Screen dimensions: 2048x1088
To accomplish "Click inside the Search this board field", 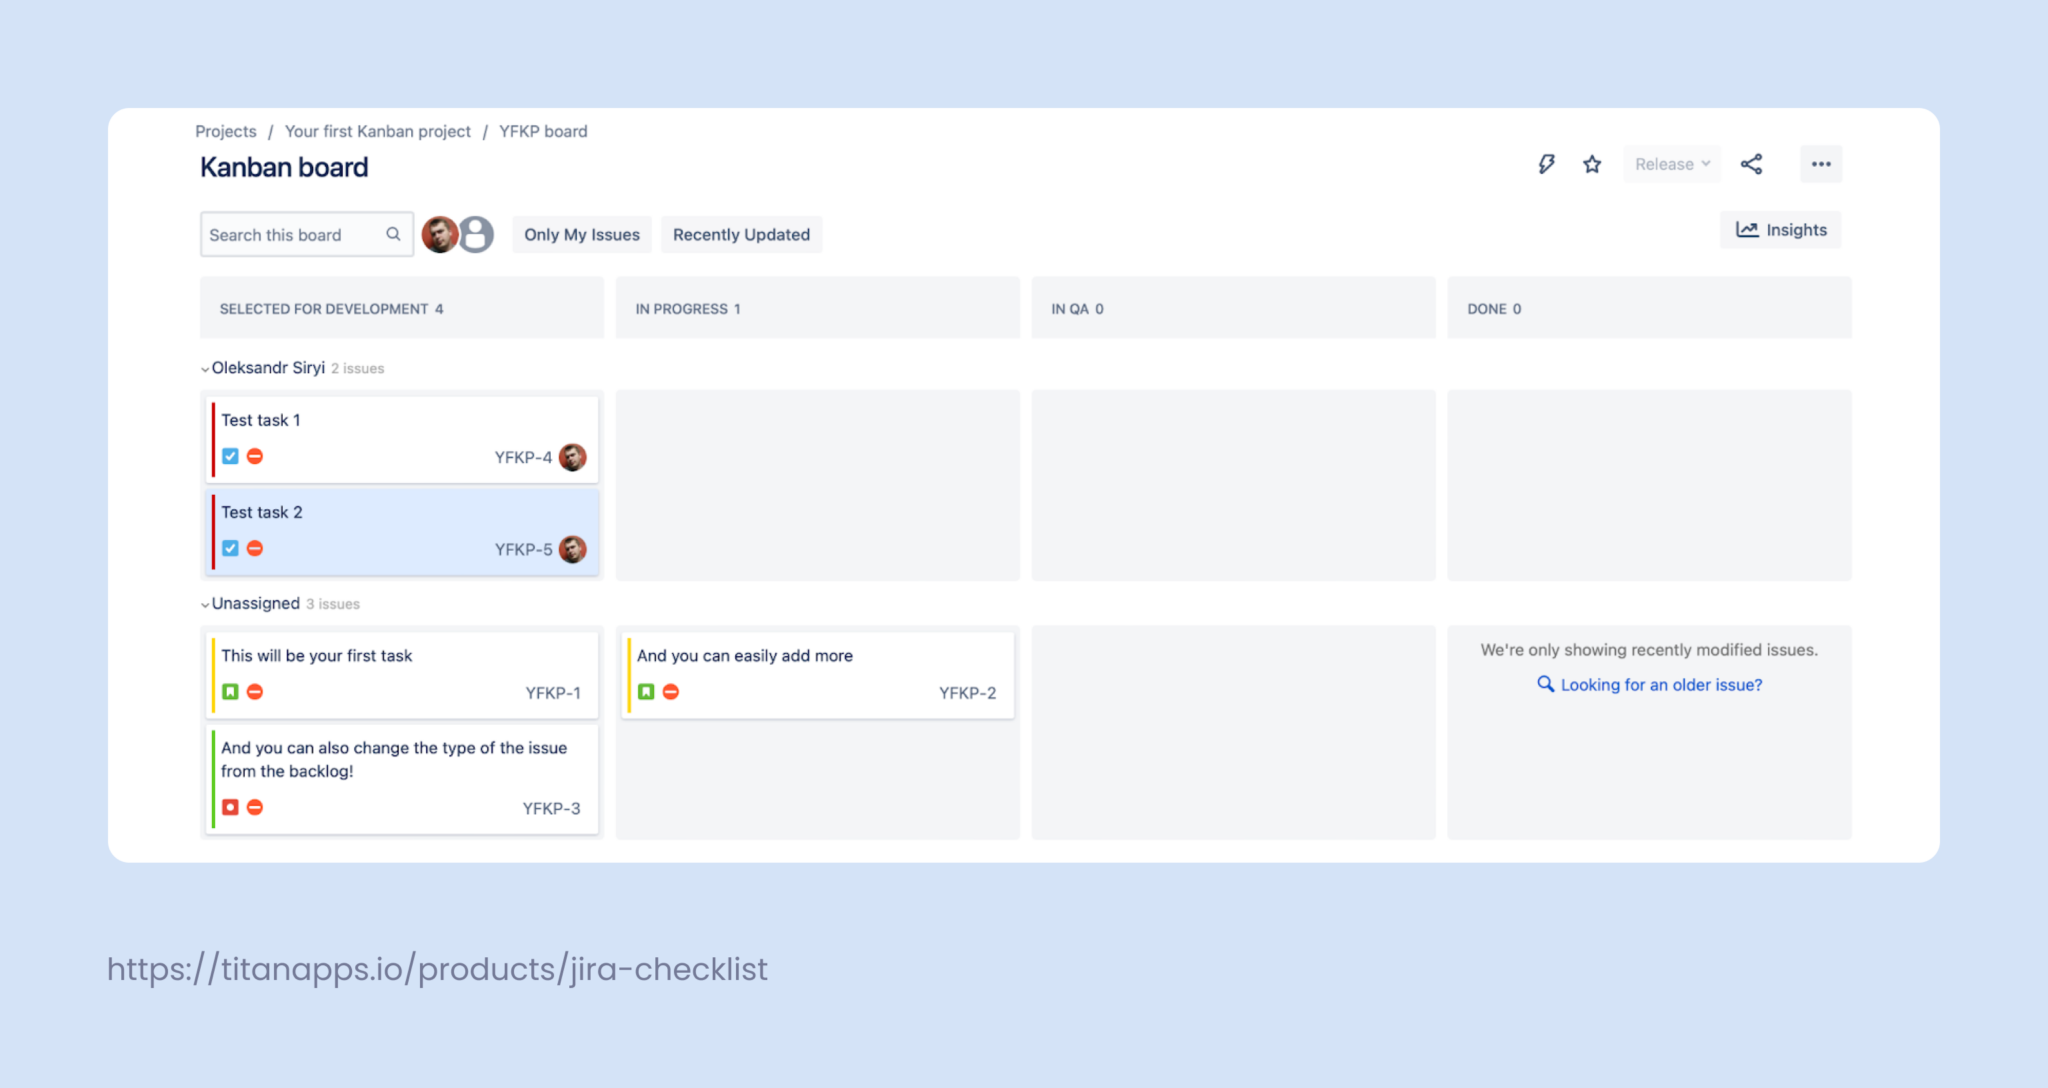I will pyautogui.click(x=290, y=234).
